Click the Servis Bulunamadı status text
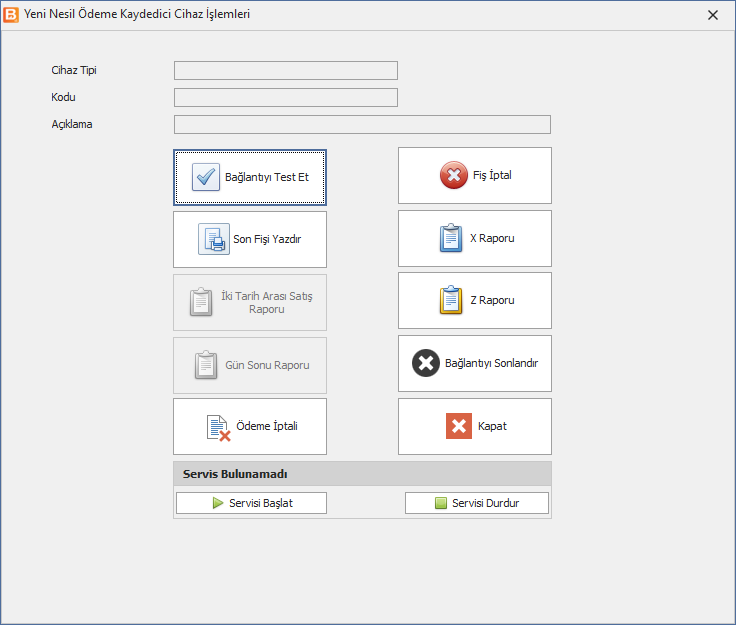This screenshot has height=625, width=736. pyautogui.click(x=235, y=474)
